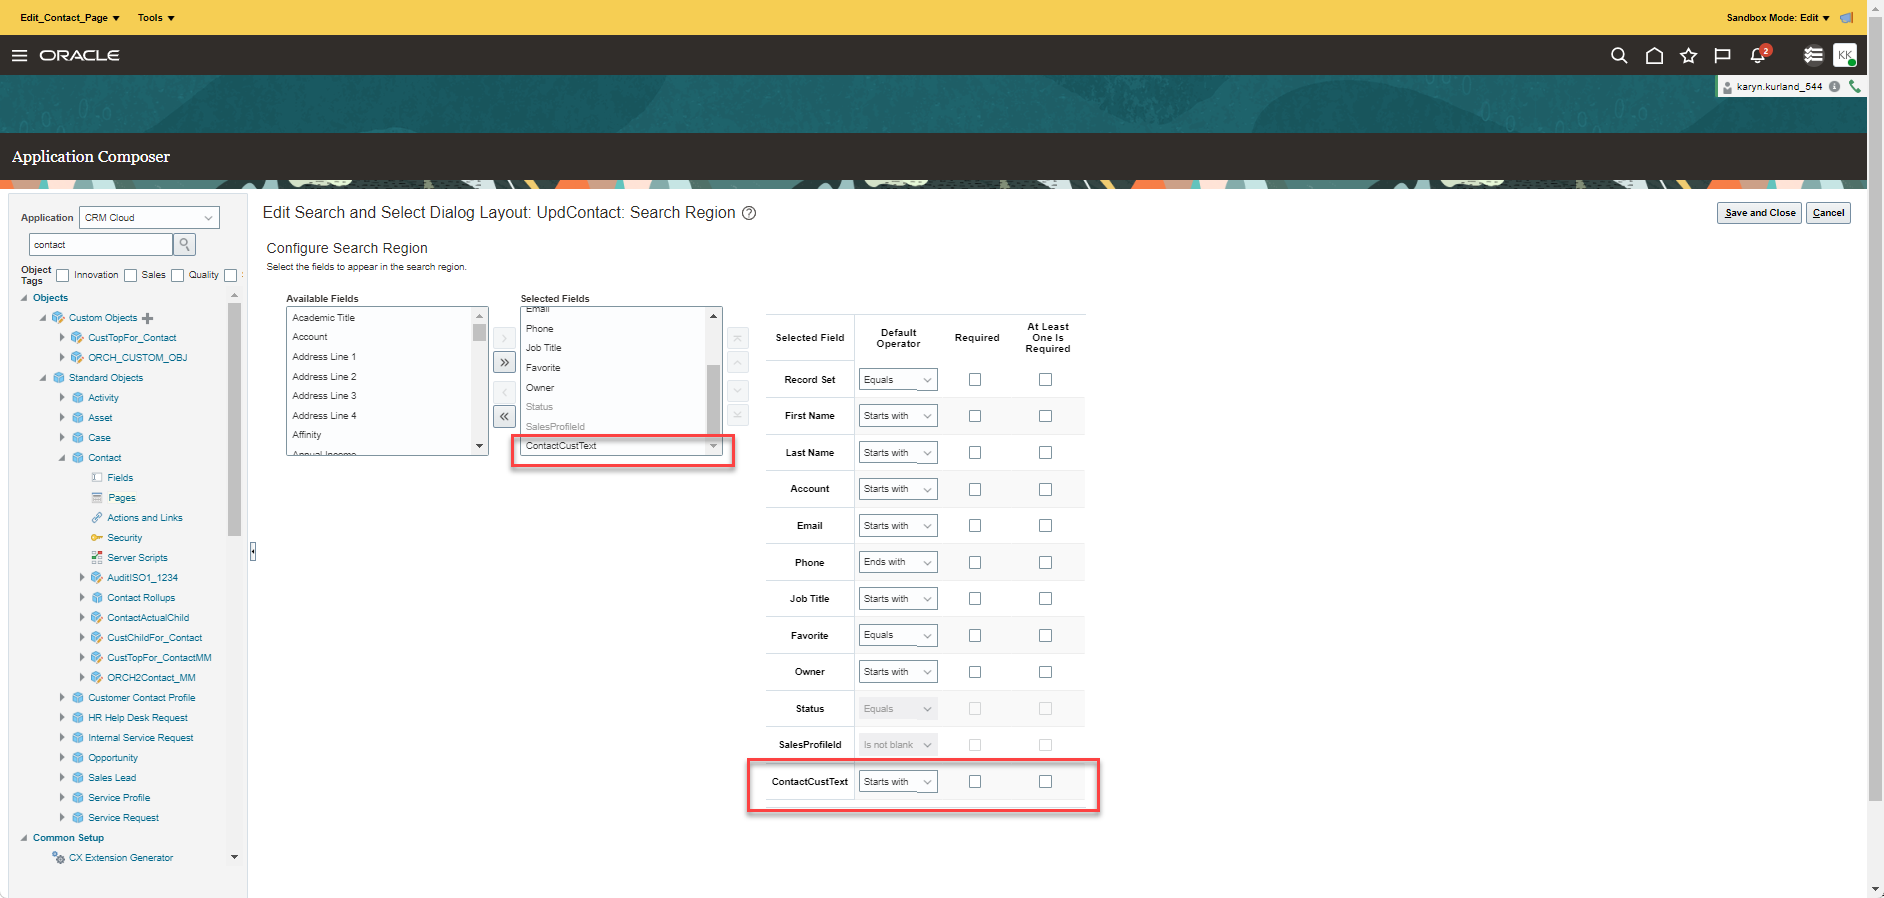Check At Least One Is Required for Owner
1884x898 pixels.
pos(1045,672)
